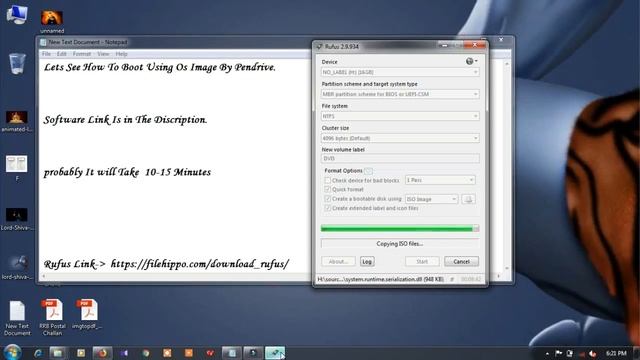Click the 'probably It will Take 10-15 Minutes' line
Screen dimensions: 640x360
(127, 172)
